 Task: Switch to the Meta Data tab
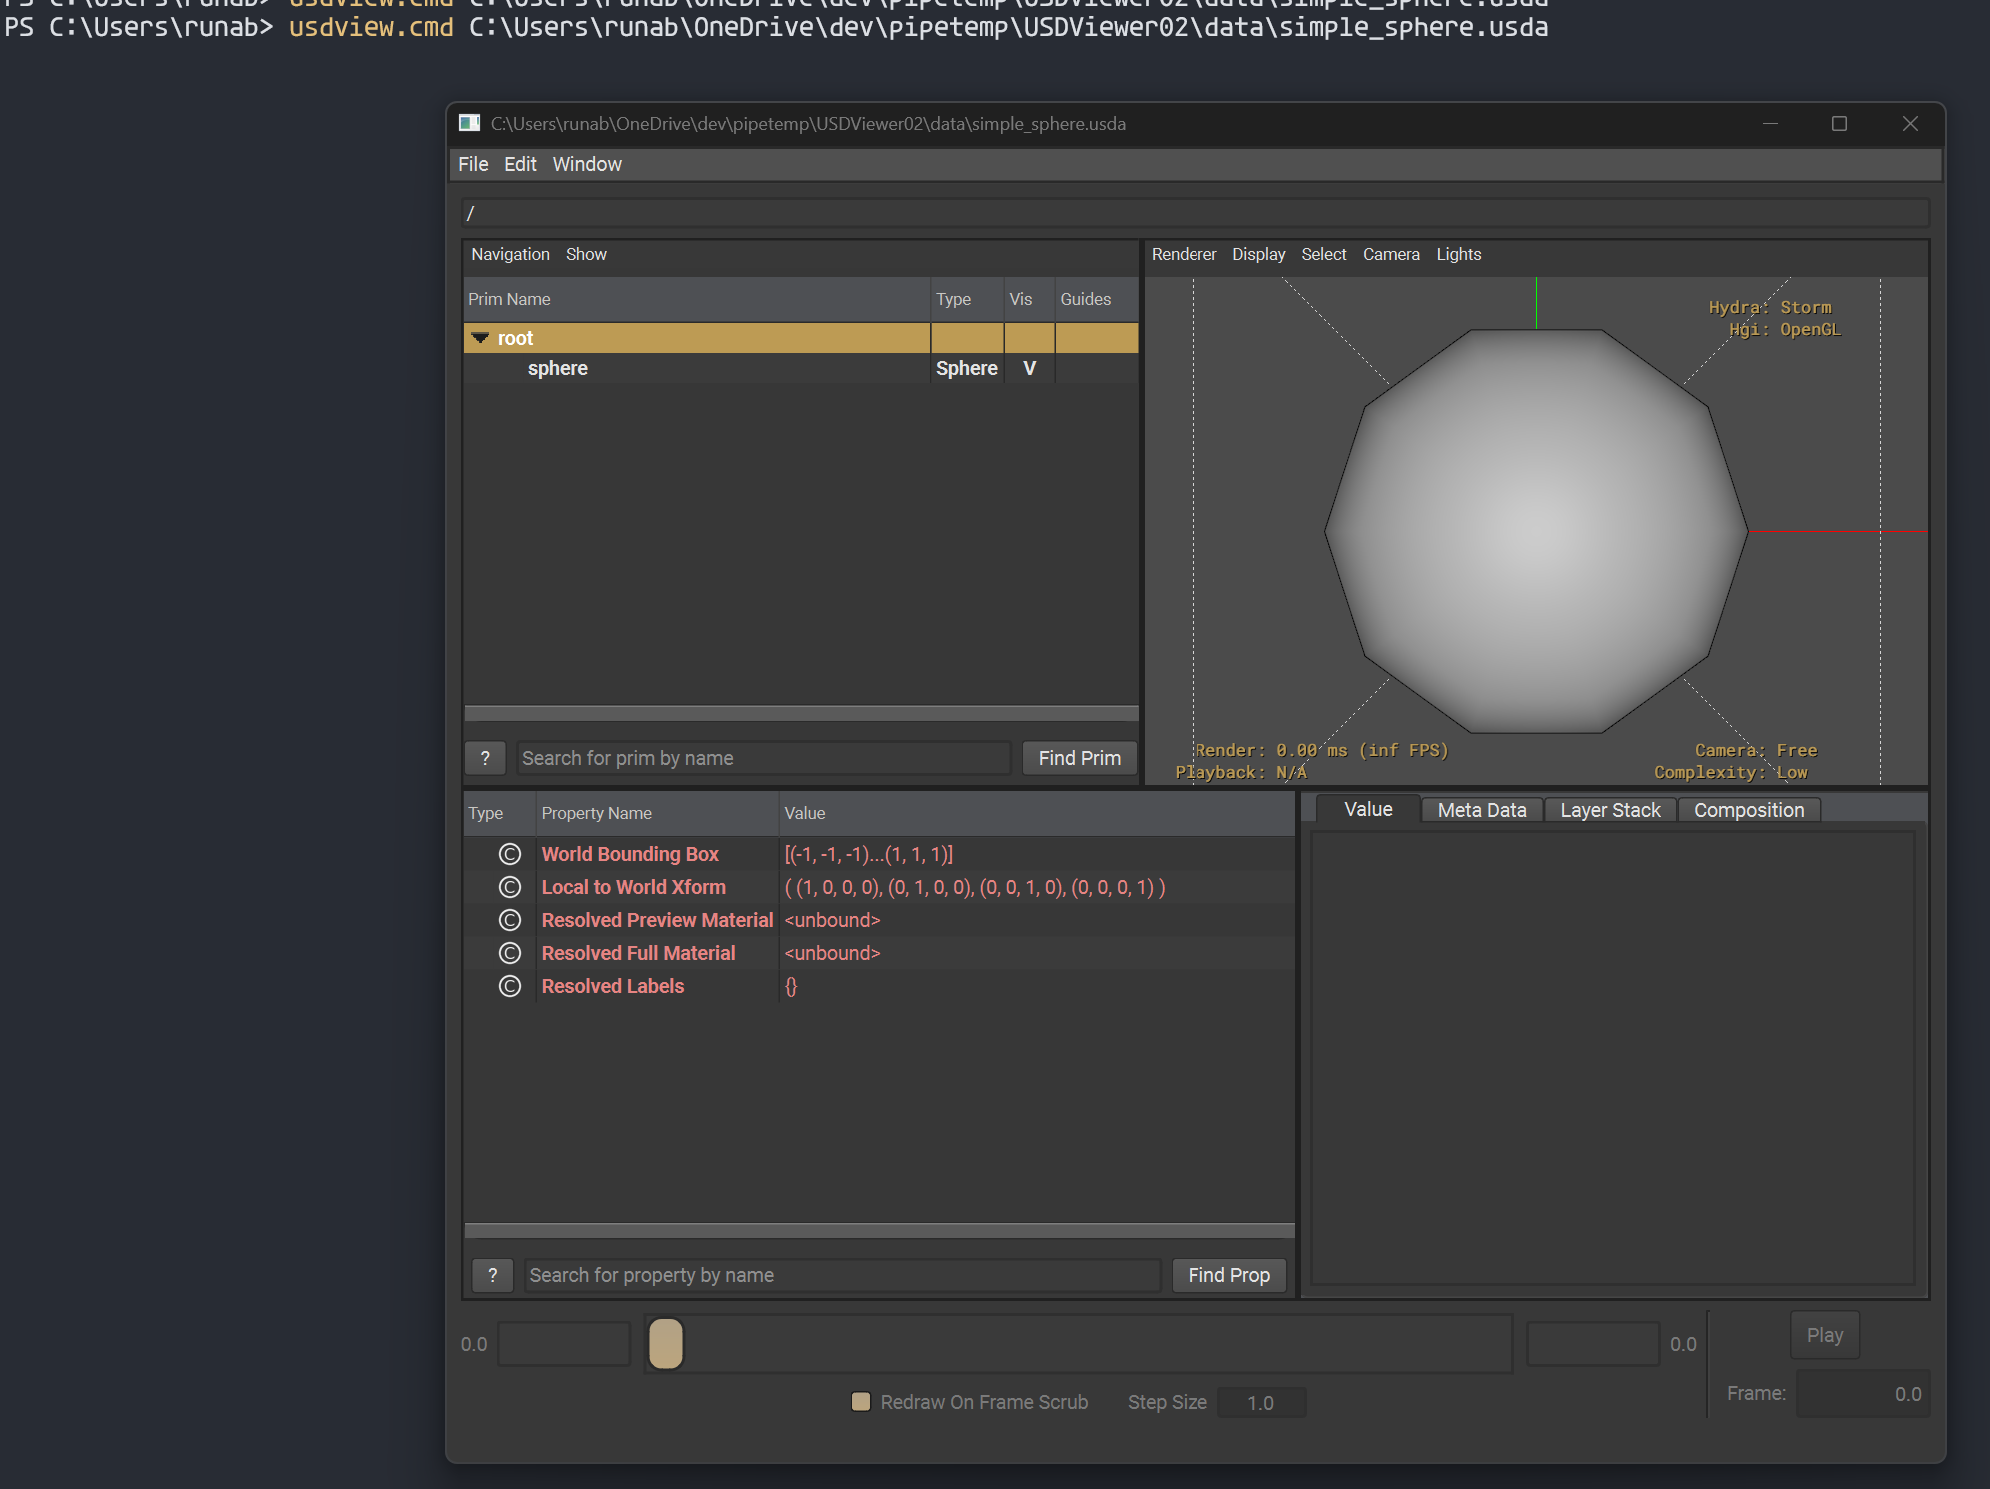click(1482, 810)
